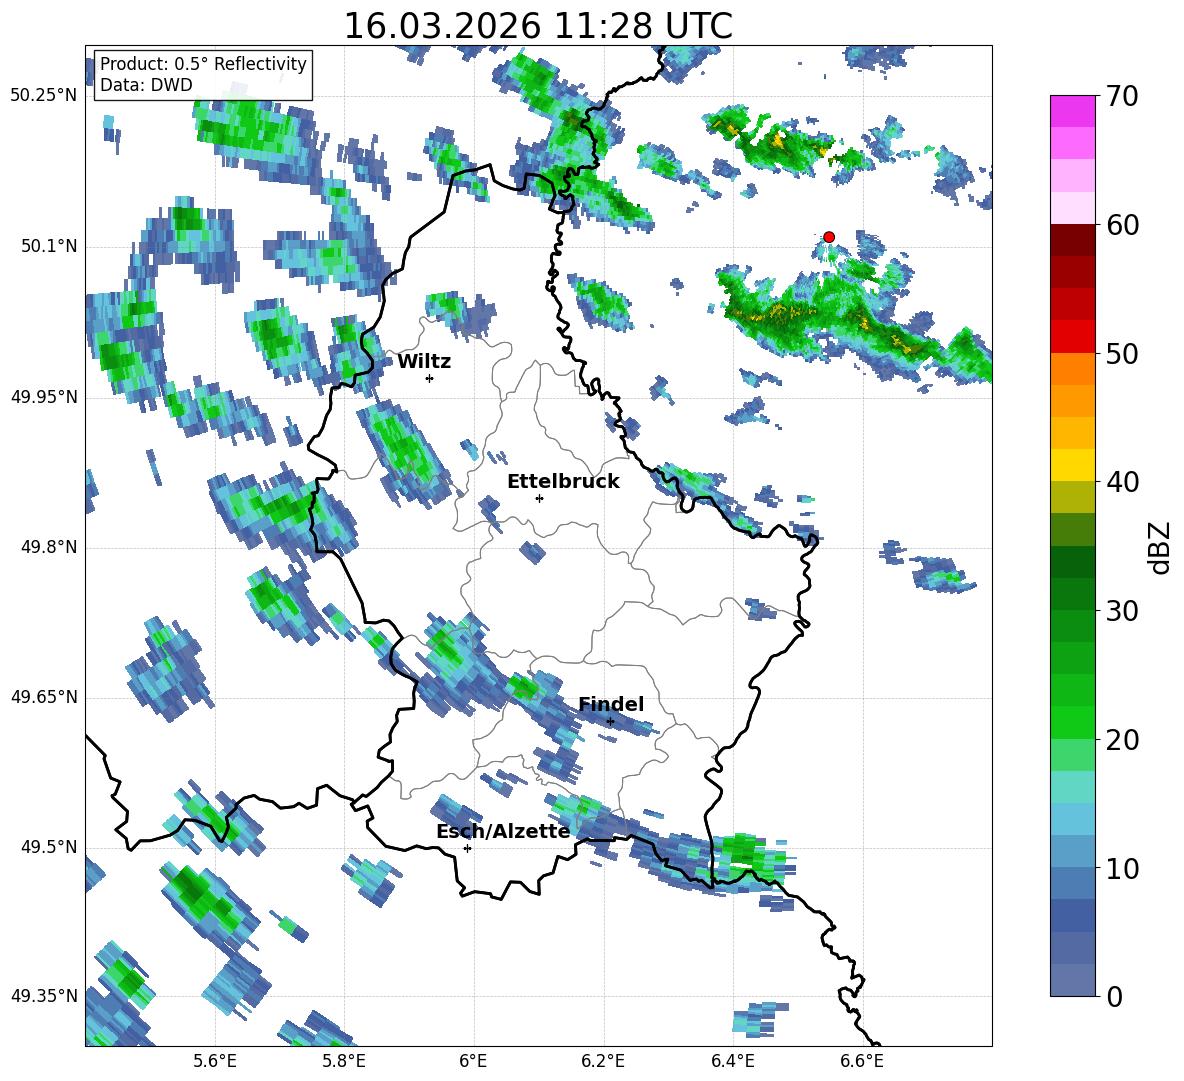The image size is (1184, 1081).
Task: Click the 50 value on the colorbar
Action: click(1122, 354)
